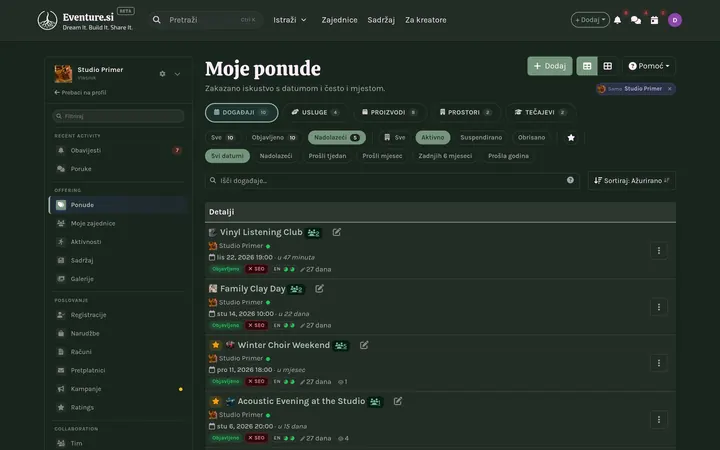The height and width of the screenshot is (450, 720).
Task: Edit Acoustic Evening at the Studio
Action: (398, 401)
